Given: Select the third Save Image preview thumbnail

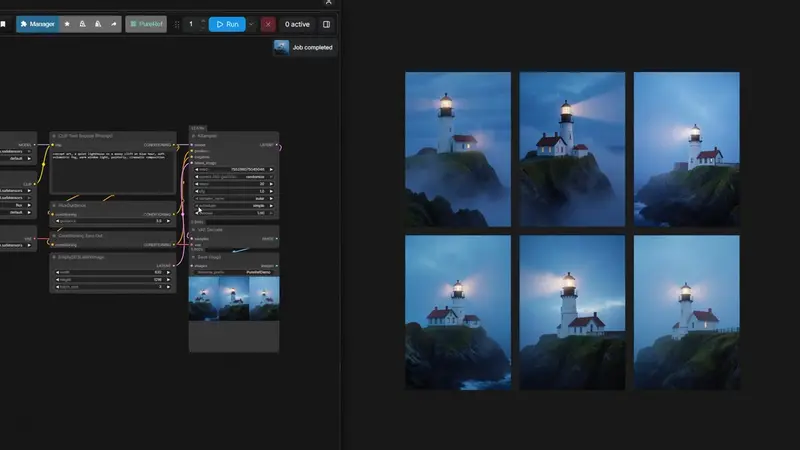Looking at the screenshot, I should 264,299.
